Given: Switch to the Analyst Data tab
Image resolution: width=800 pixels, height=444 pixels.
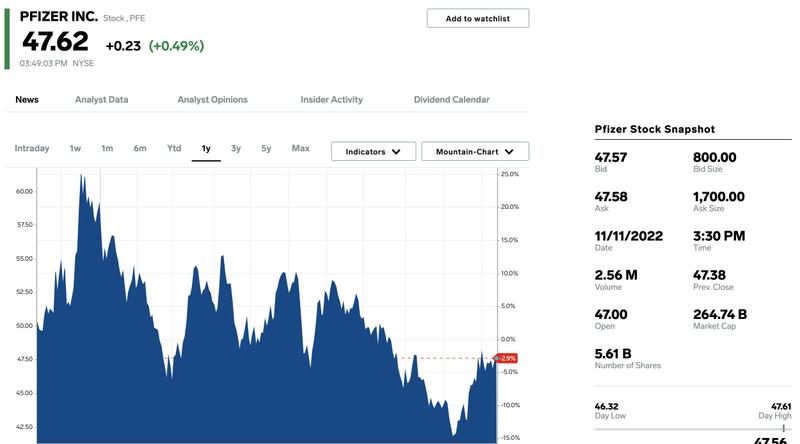Looking at the screenshot, I should point(102,100).
